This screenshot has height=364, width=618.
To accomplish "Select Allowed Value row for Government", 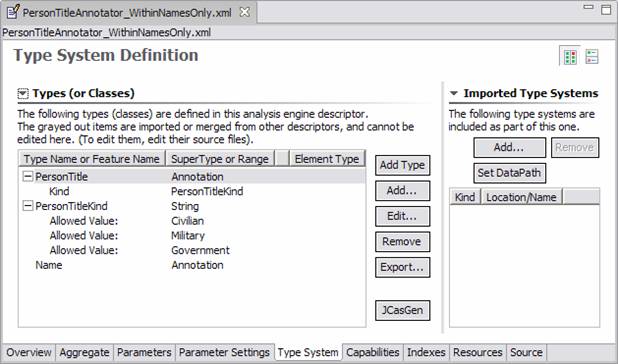I will click(192, 251).
